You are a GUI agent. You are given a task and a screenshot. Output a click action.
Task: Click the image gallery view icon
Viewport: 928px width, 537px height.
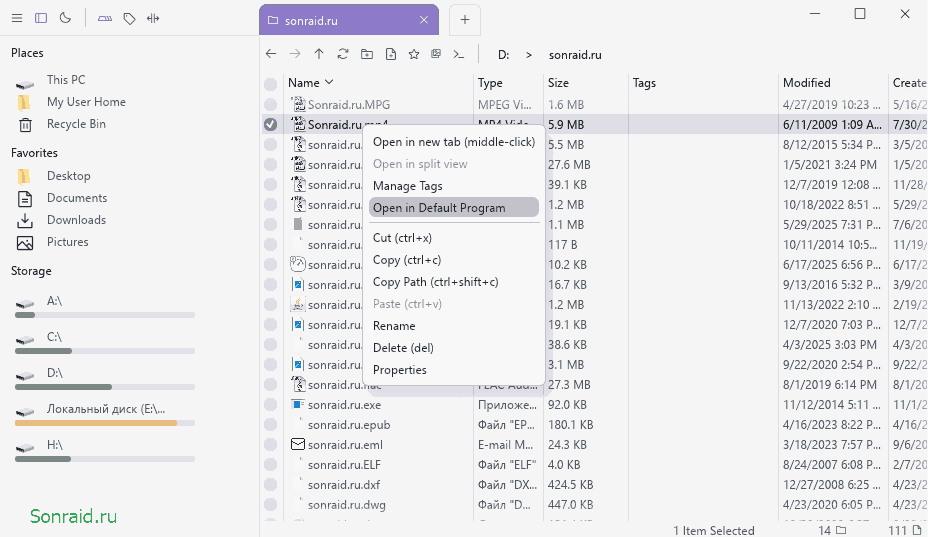pyautogui.click(x=436, y=54)
